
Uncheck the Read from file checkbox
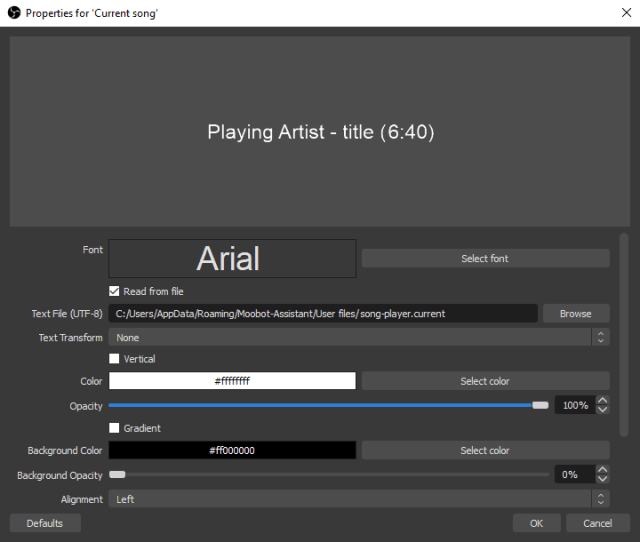[114, 291]
